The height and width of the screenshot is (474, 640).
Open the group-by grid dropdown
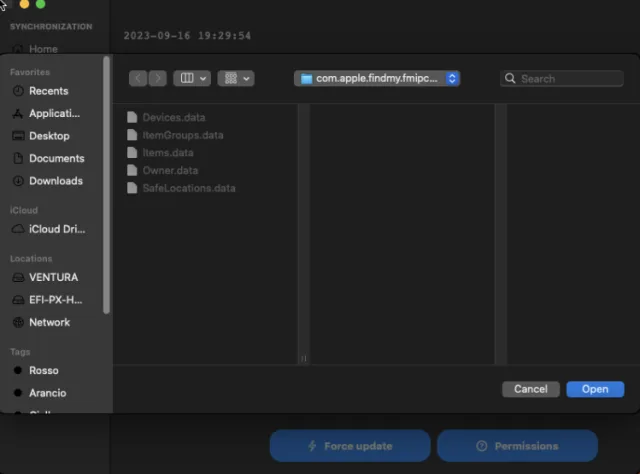click(236, 78)
